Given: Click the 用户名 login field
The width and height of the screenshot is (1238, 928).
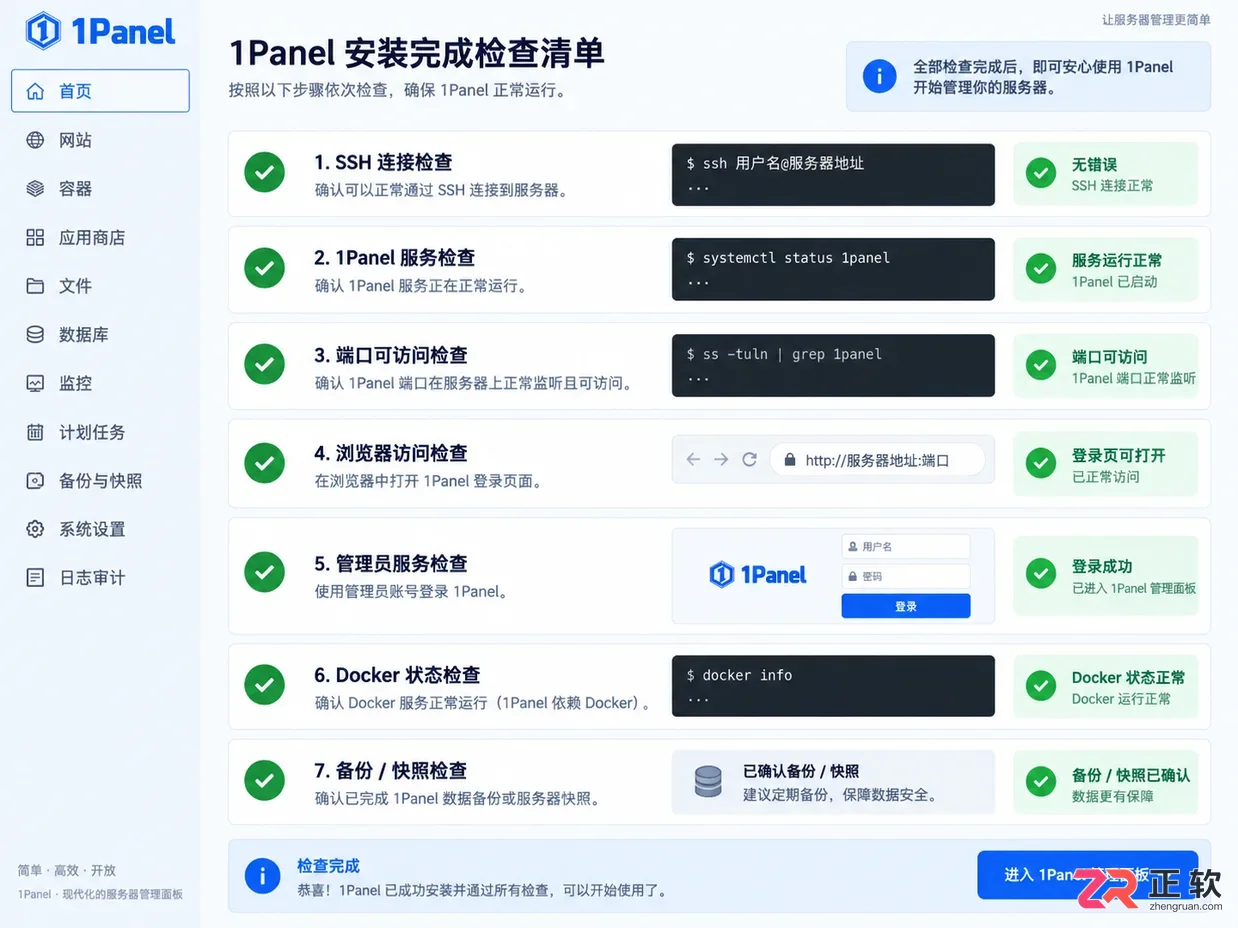Looking at the screenshot, I should tap(906, 546).
